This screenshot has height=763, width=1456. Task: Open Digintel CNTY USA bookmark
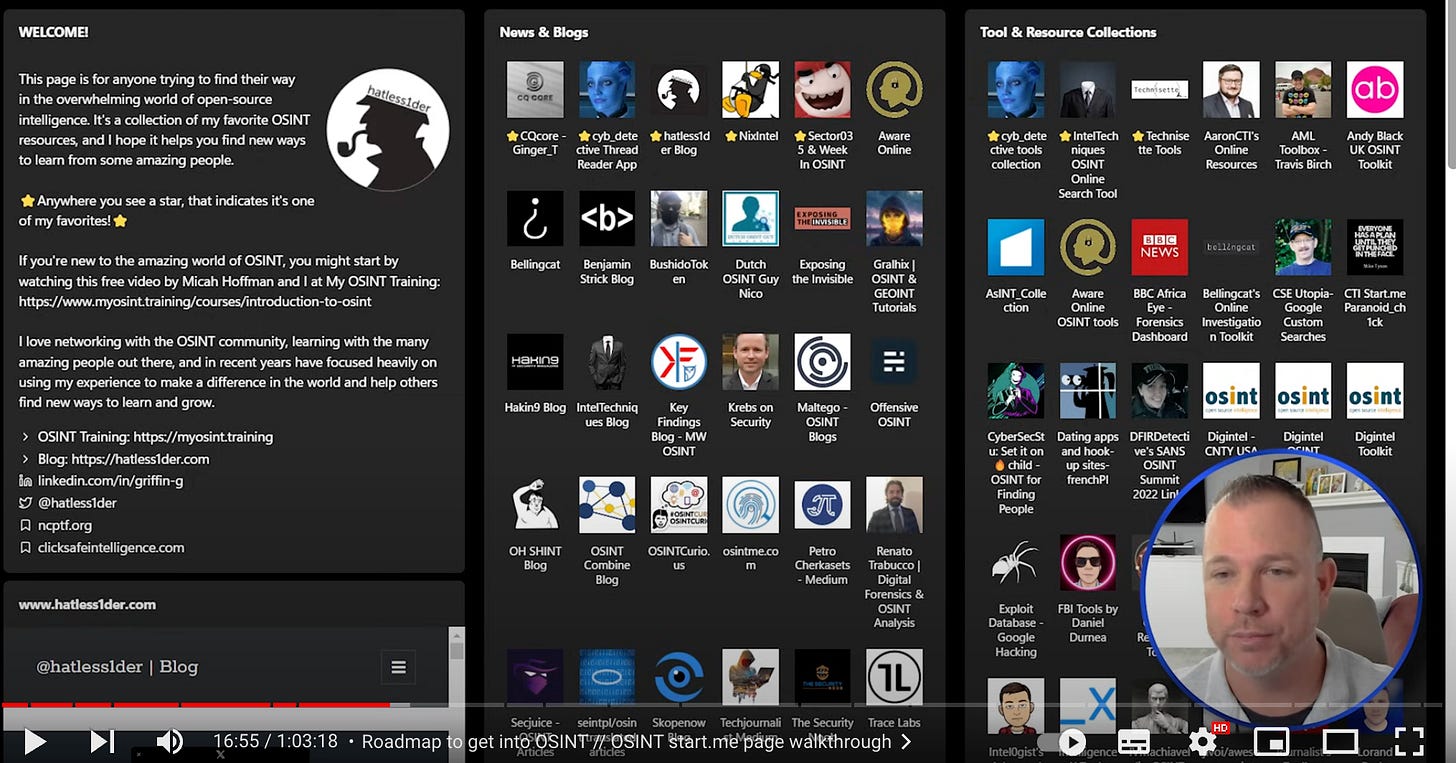pyautogui.click(x=1231, y=390)
